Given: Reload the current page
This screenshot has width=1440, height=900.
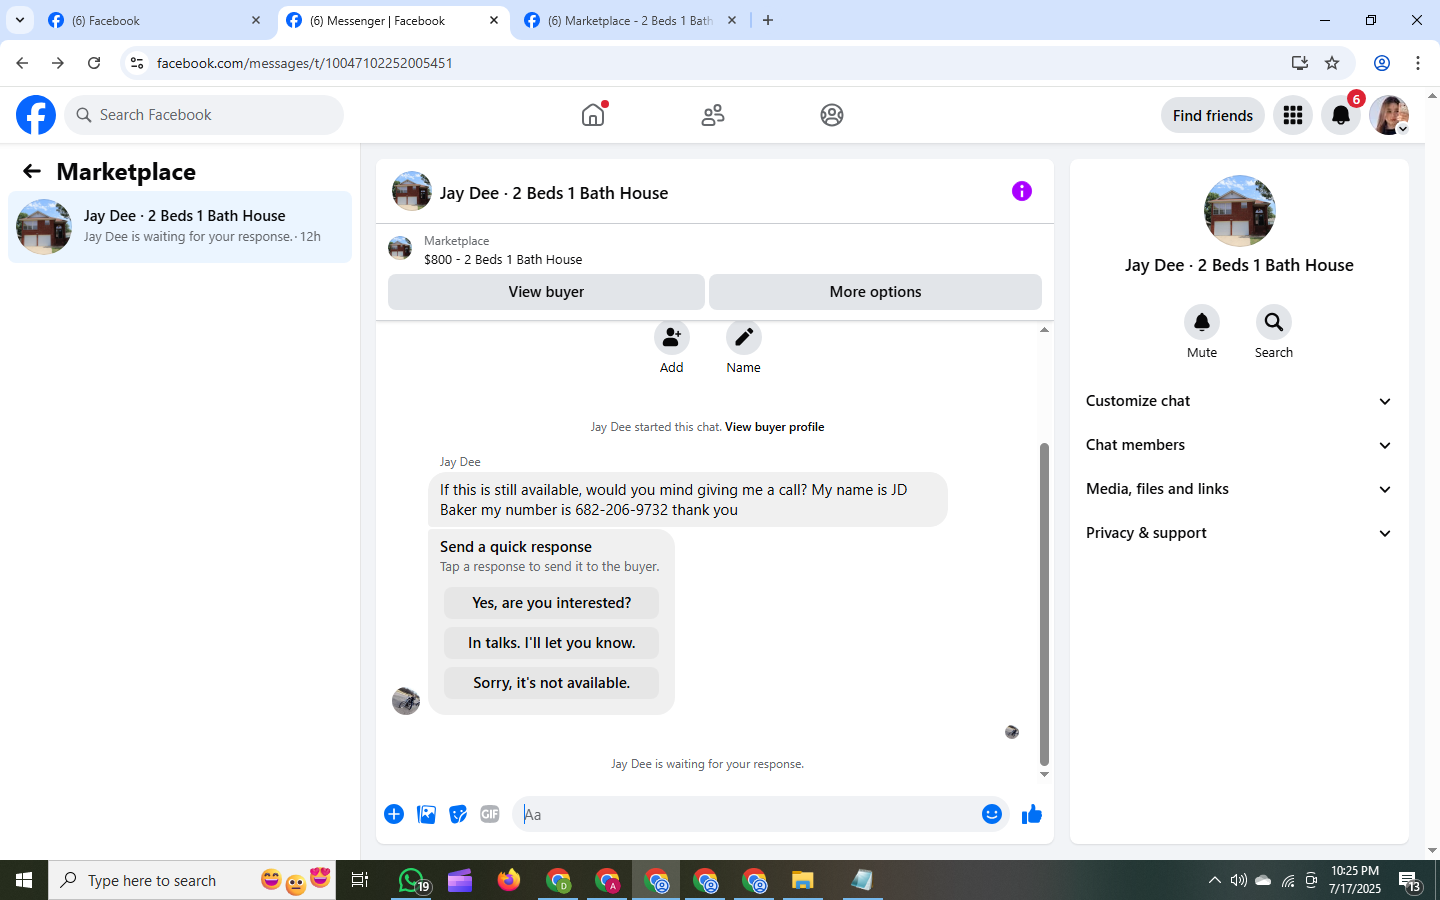Looking at the screenshot, I should (x=94, y=63).
